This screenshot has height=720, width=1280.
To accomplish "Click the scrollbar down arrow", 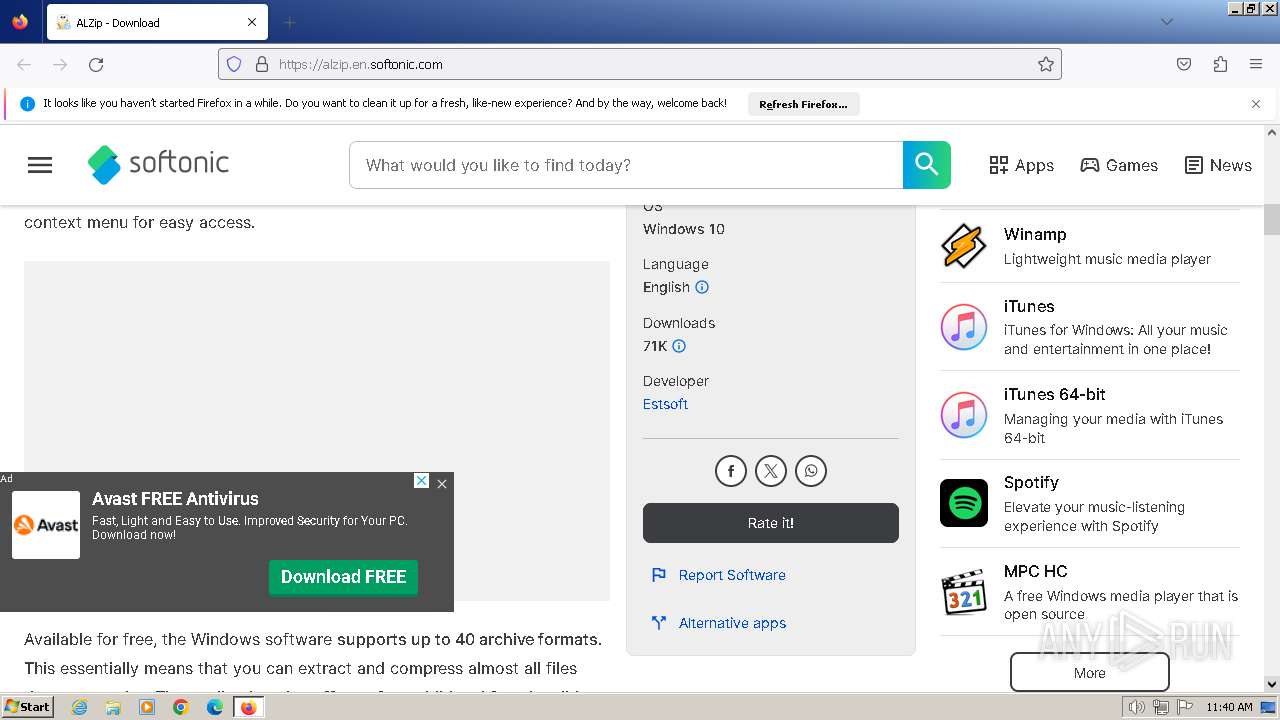I will (x=1272, y=684).
